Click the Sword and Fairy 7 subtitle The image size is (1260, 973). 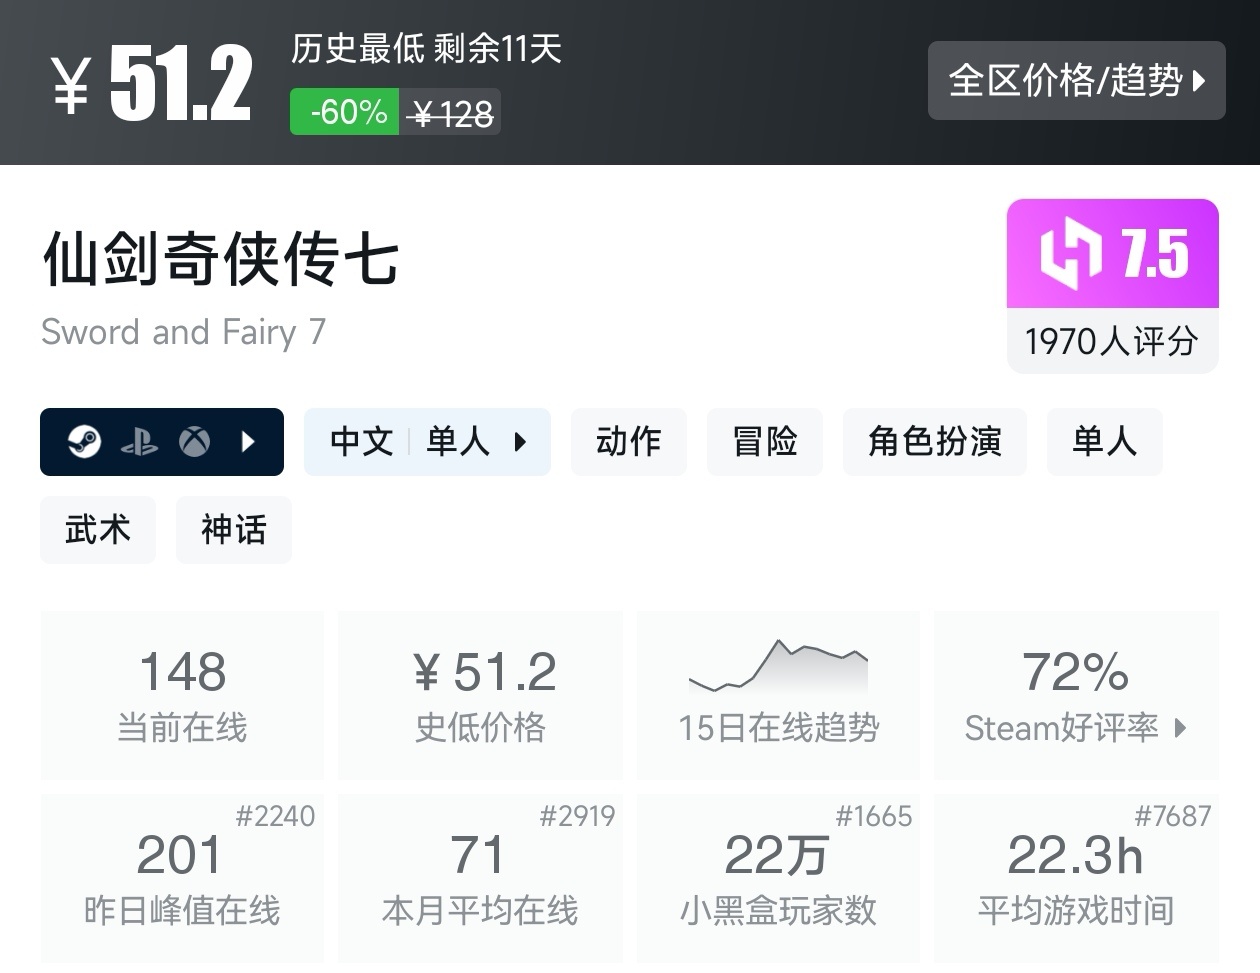click(184, 332)
